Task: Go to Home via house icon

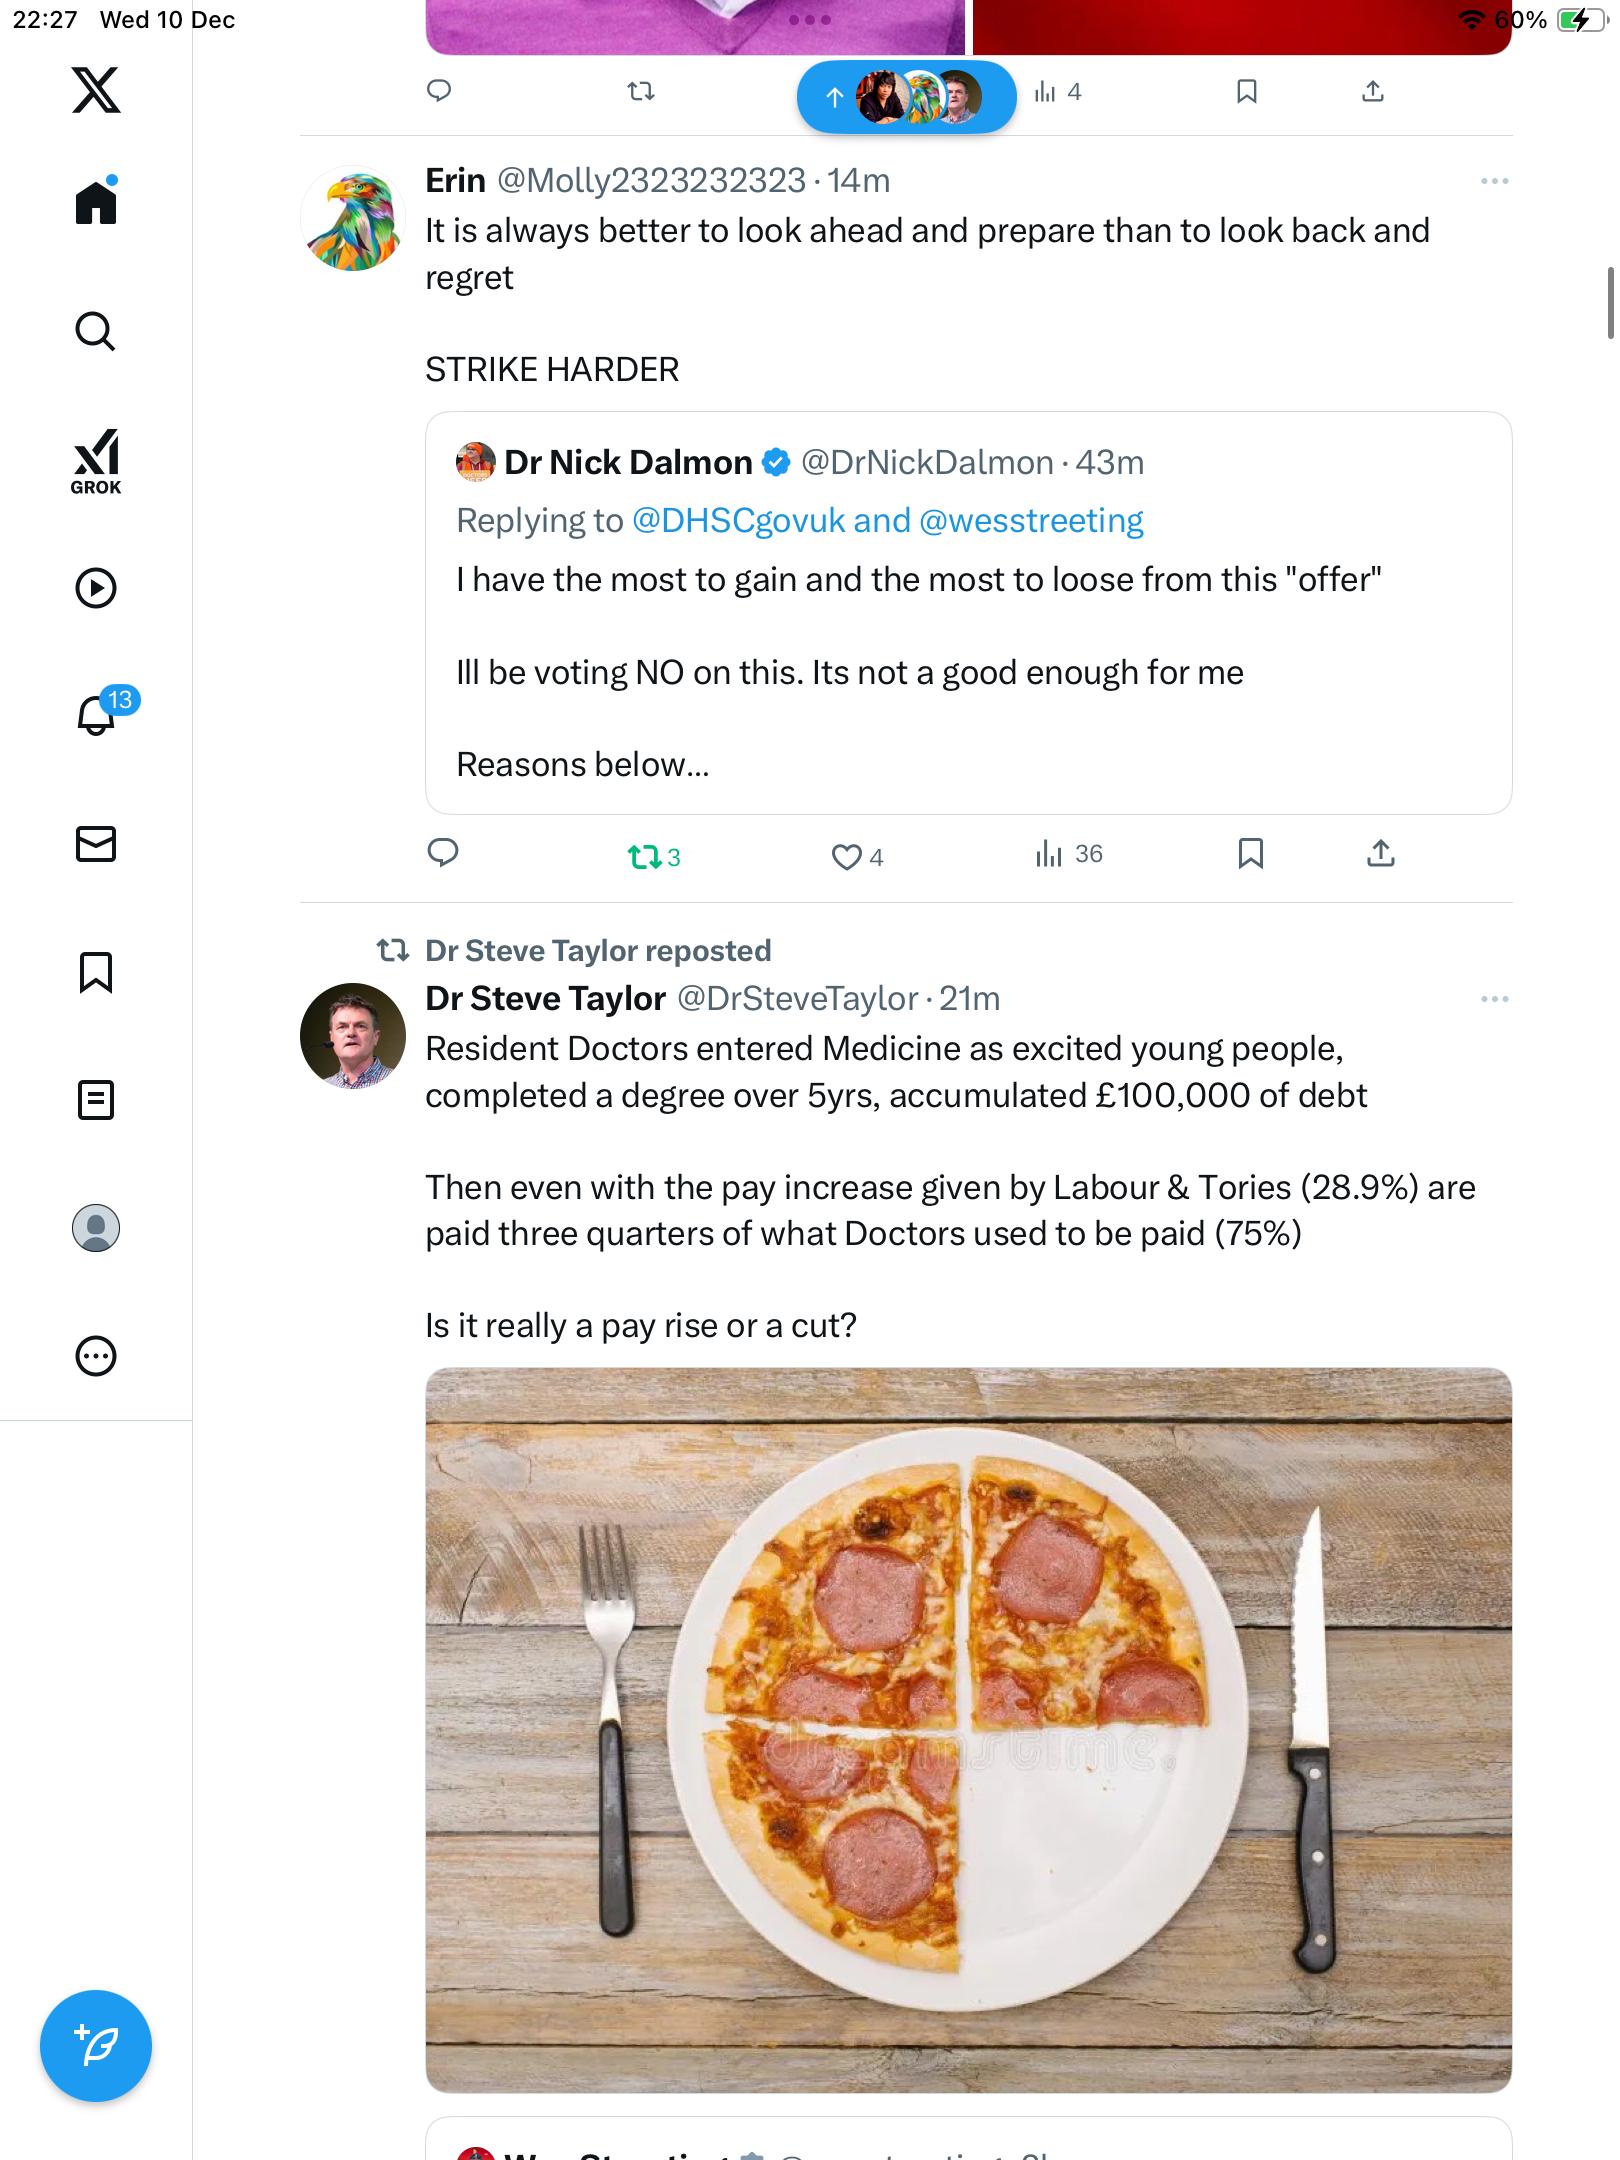Action: point(96,203)
